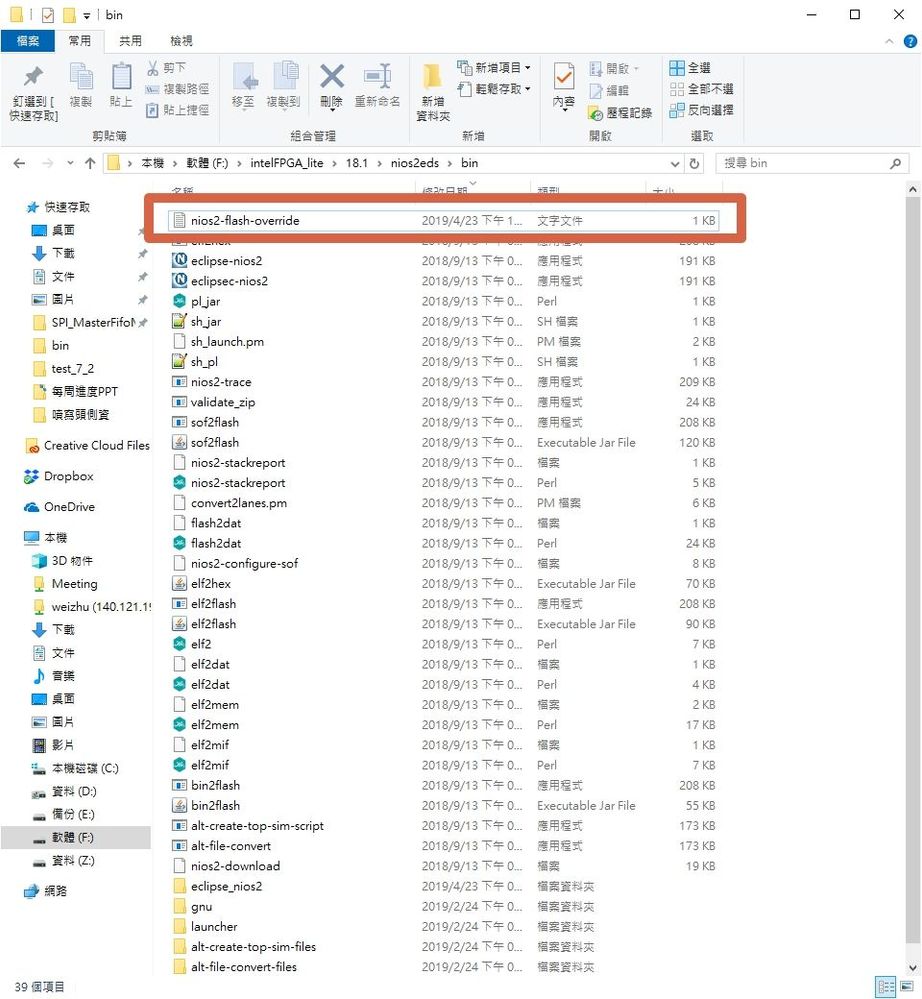Open Dropbox in navigation pane

pyautogui.click(x=59, y=477)
